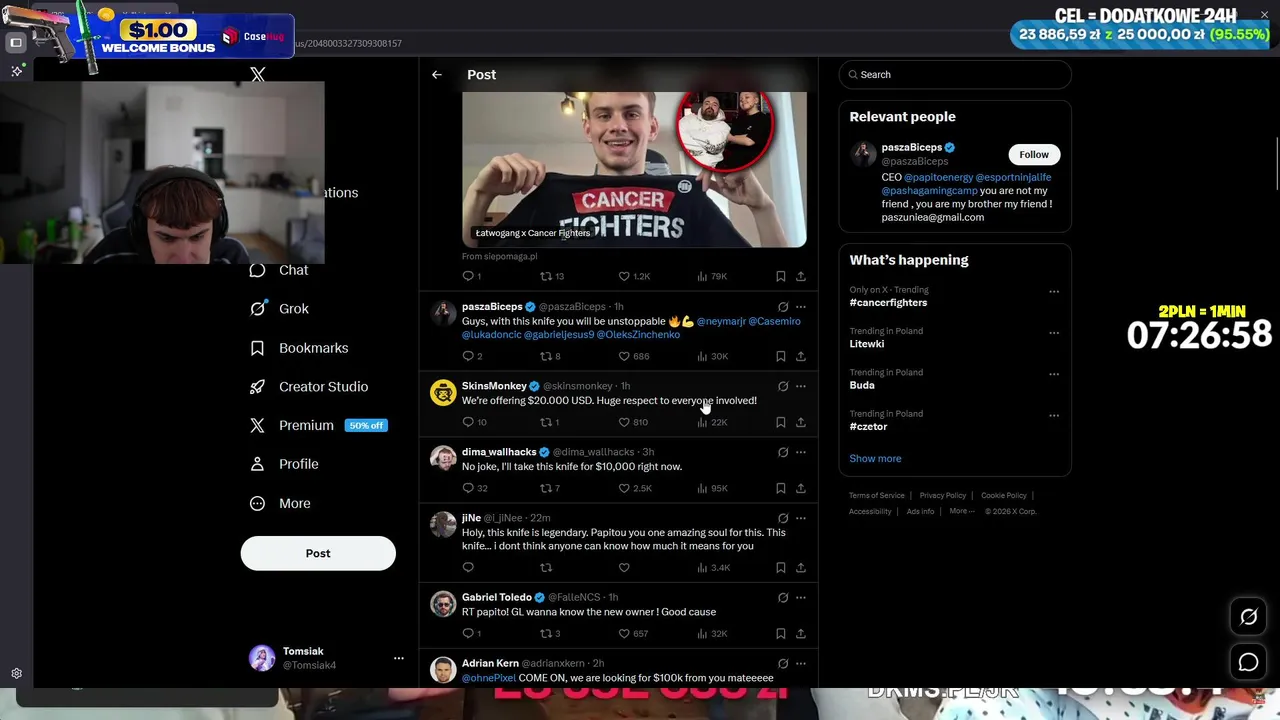
Task: Open the CaseHug welcome bonus banner
Action: 150,37
